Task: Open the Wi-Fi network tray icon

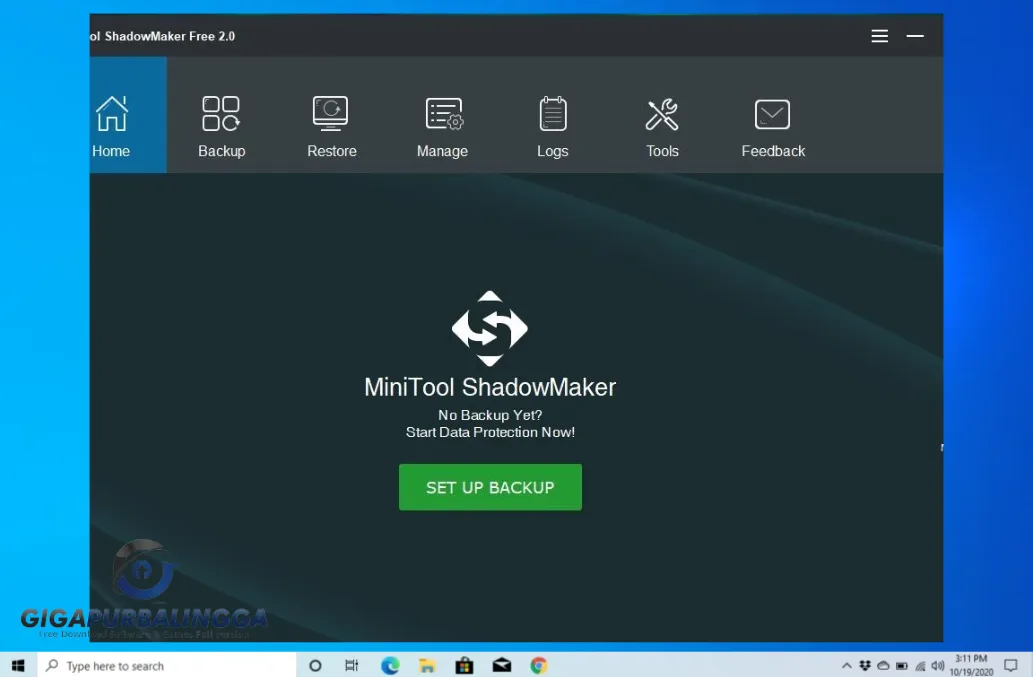Action: (x=920, y=666)
